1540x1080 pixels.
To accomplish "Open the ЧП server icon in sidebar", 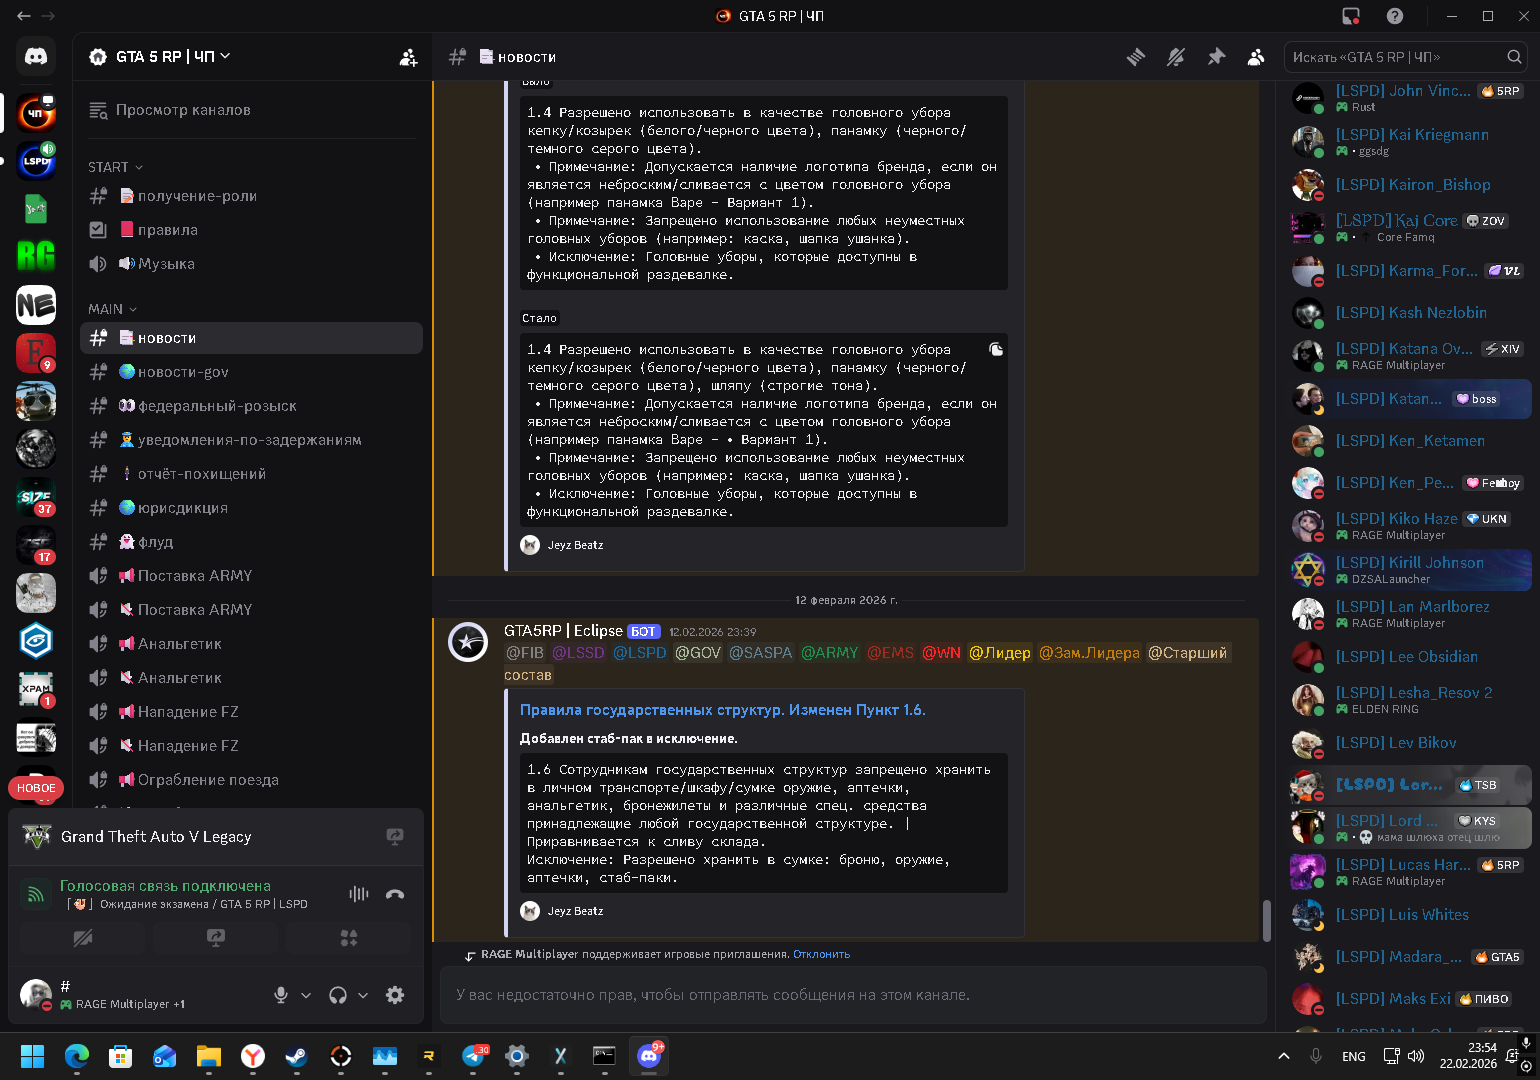I will 36,113.
